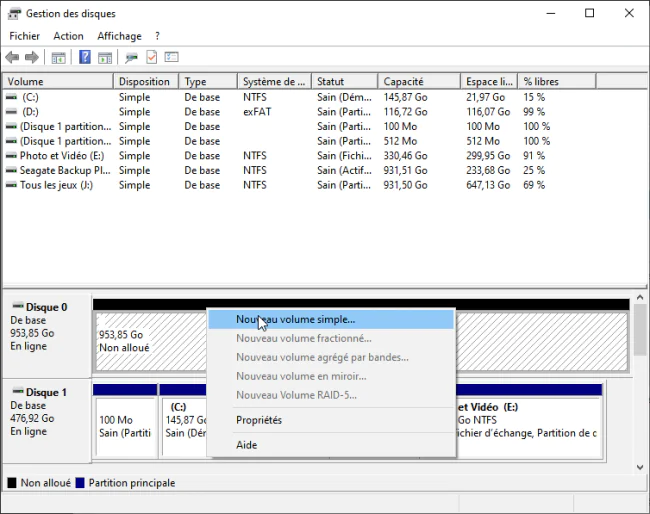Click blue Partition principale legend swatch
This screenshot has height=514, width=650.
point(80,483)
